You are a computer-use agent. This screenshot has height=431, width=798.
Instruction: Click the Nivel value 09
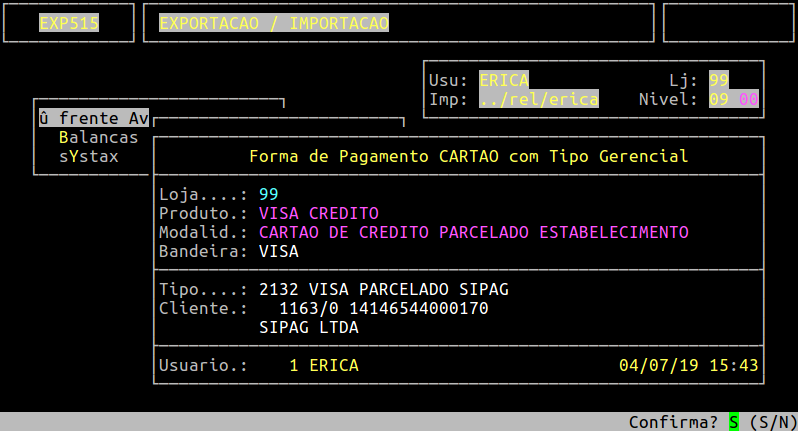[x=718, y=99]
